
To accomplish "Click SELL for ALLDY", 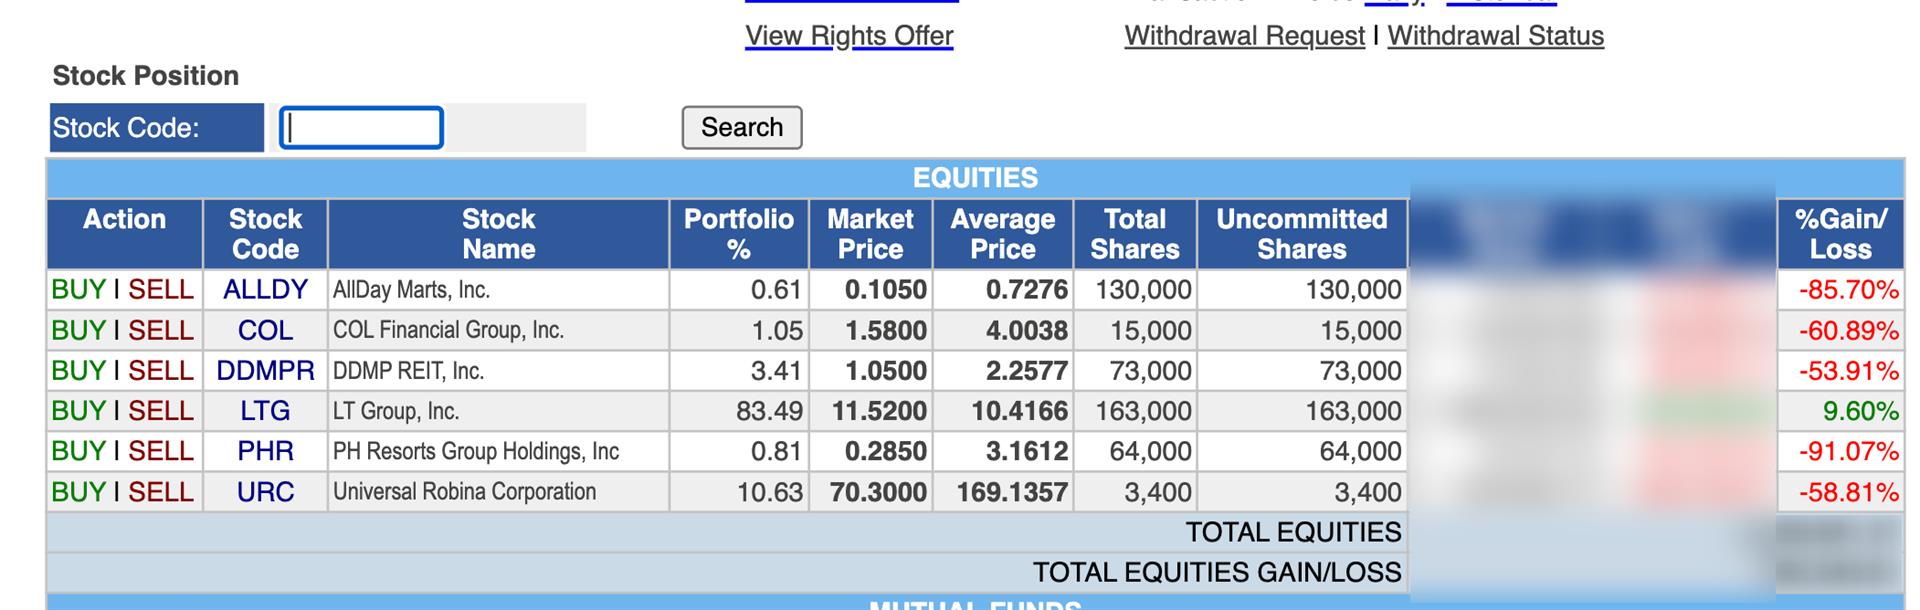I will pos(161,290).
